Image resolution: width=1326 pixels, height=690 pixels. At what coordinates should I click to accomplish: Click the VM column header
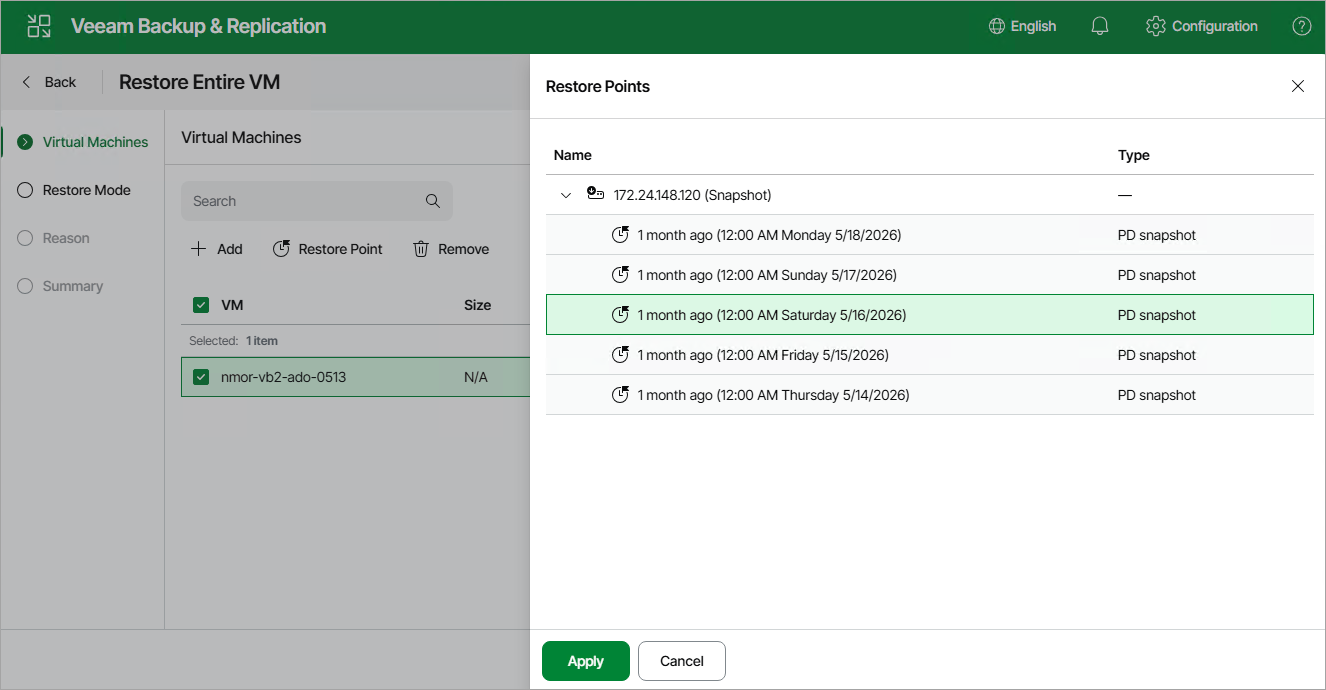[232, 305]
